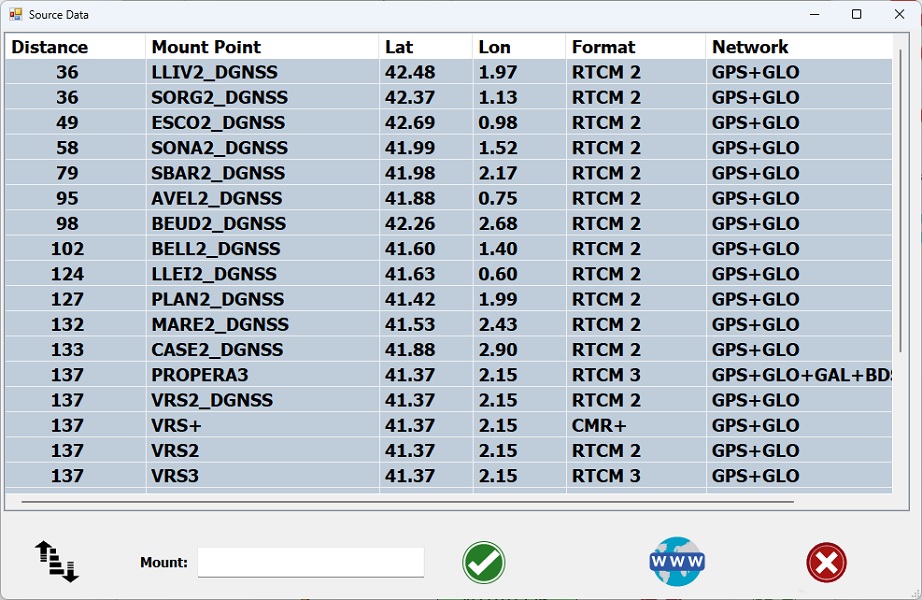
Task: Select the ESCO2_DGNSS mount point
Action: click(217, 123)
